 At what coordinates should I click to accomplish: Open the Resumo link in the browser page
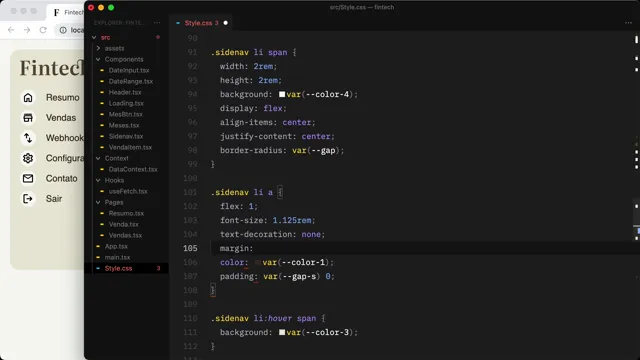[x=62, y=98]
